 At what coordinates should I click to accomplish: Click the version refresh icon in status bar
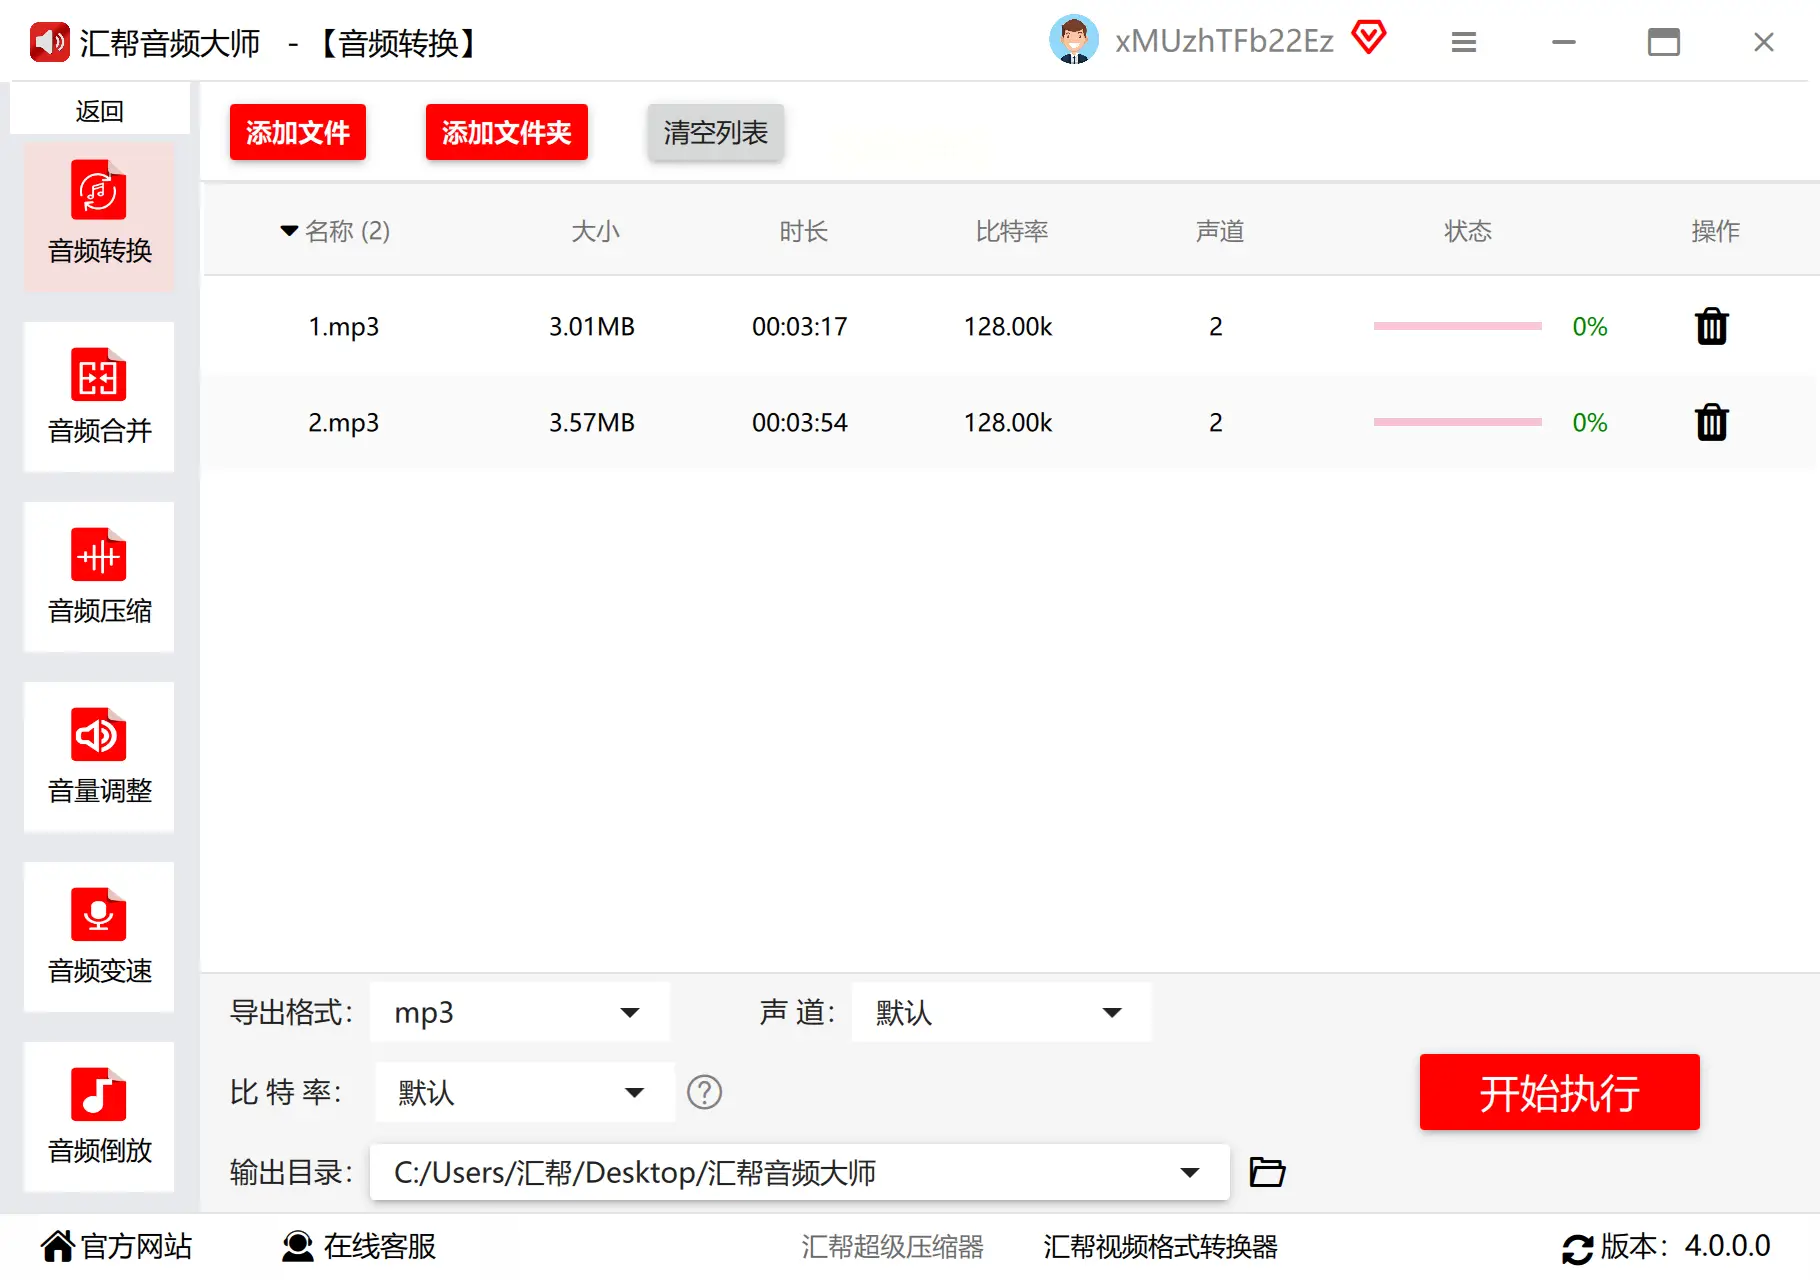[x=1578, y=1246]
